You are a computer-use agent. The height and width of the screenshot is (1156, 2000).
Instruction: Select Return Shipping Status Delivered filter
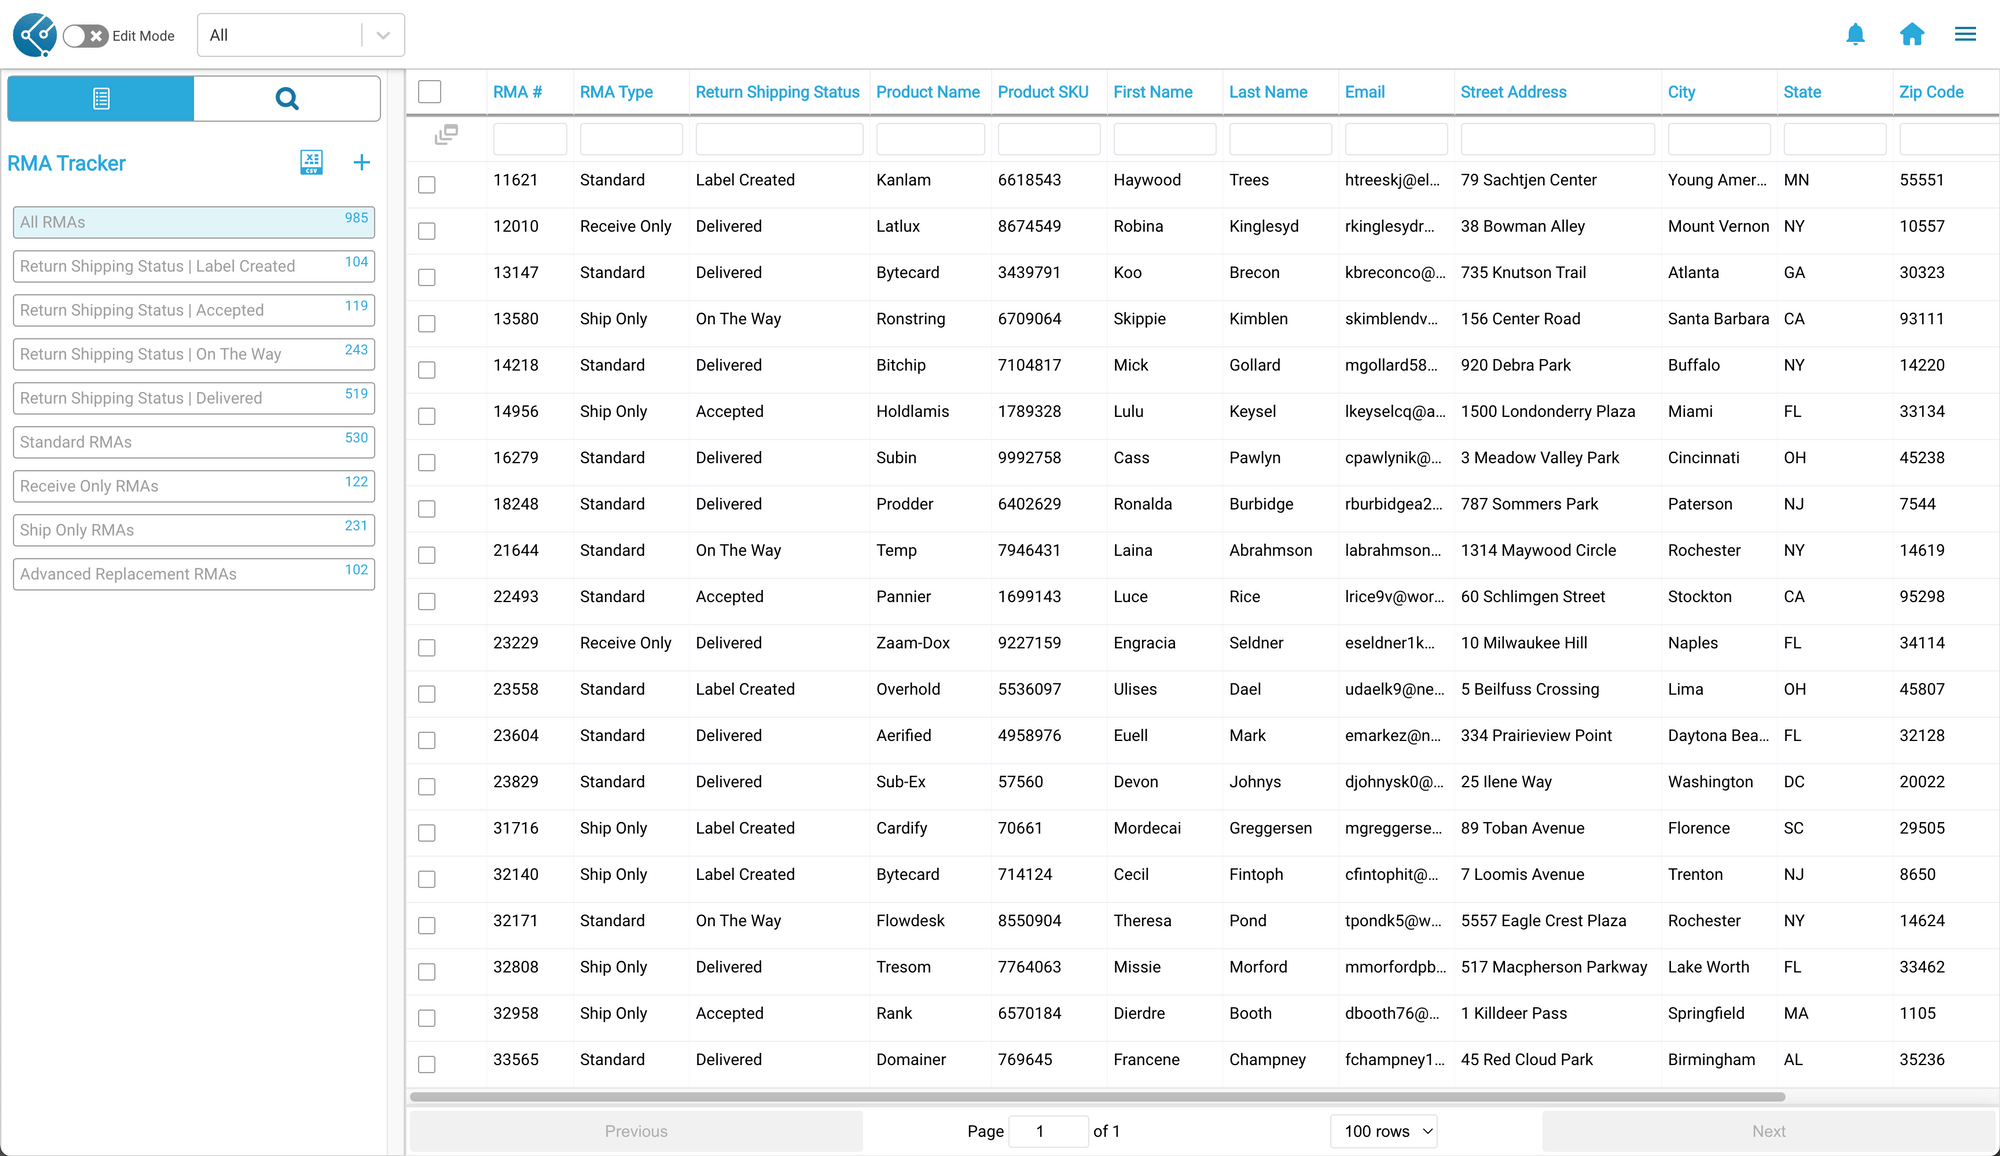[x=193, y=398]
